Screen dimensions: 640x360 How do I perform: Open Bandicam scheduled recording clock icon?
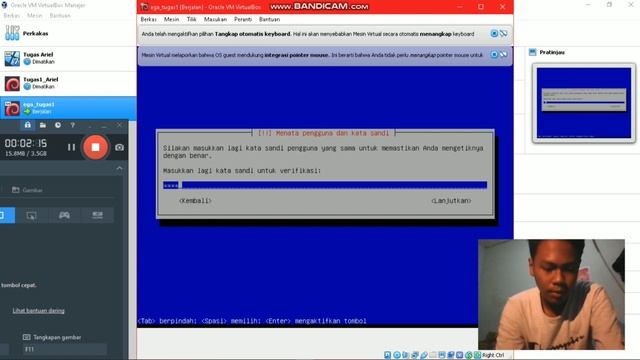tap(58, 125)
